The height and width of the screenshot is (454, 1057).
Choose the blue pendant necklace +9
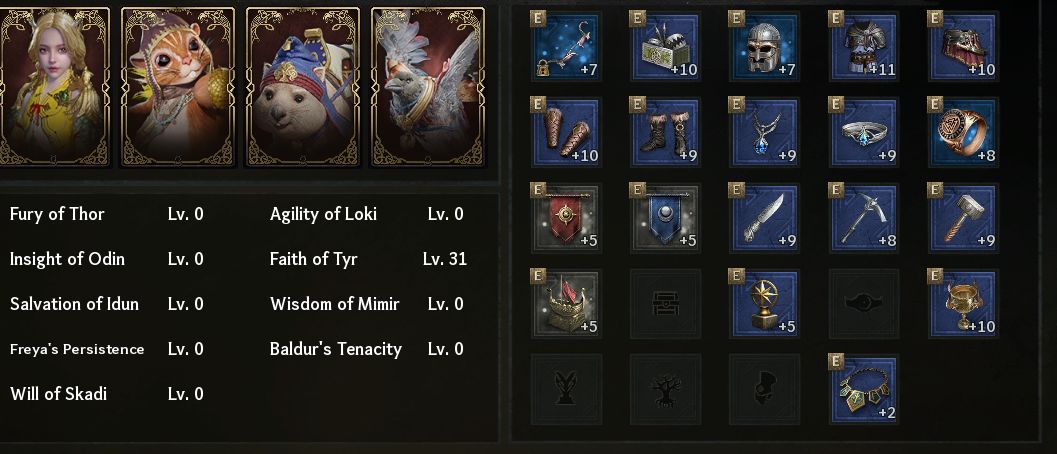click(765, 132)
